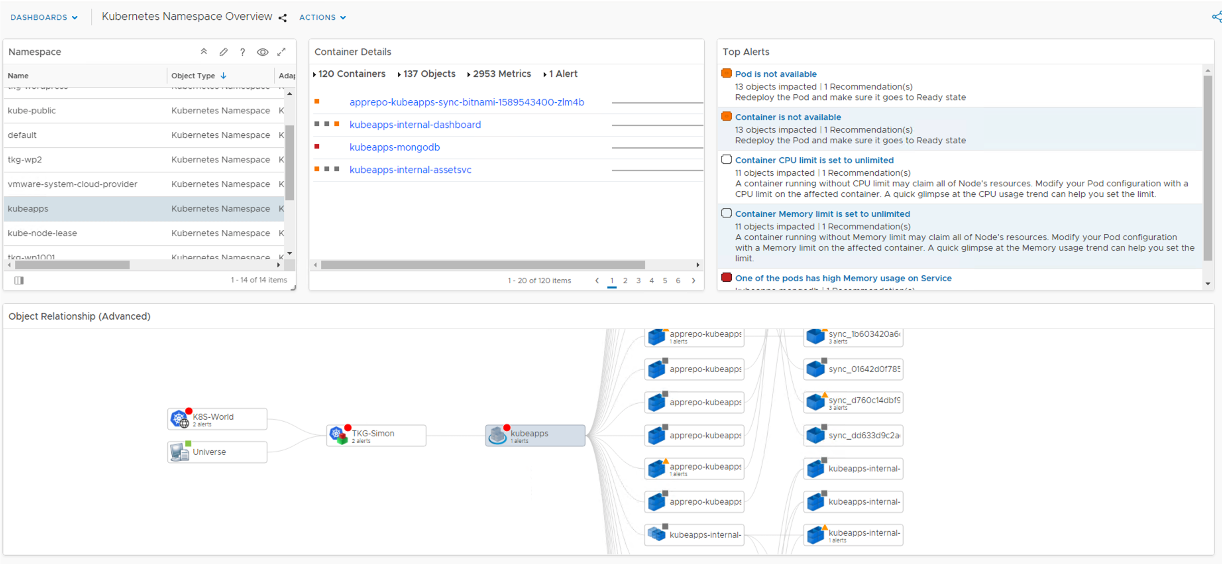This screenshot has height=564, width=1222.
Task: Go to previous page in Container Details pager
Action: coord(597,281)
